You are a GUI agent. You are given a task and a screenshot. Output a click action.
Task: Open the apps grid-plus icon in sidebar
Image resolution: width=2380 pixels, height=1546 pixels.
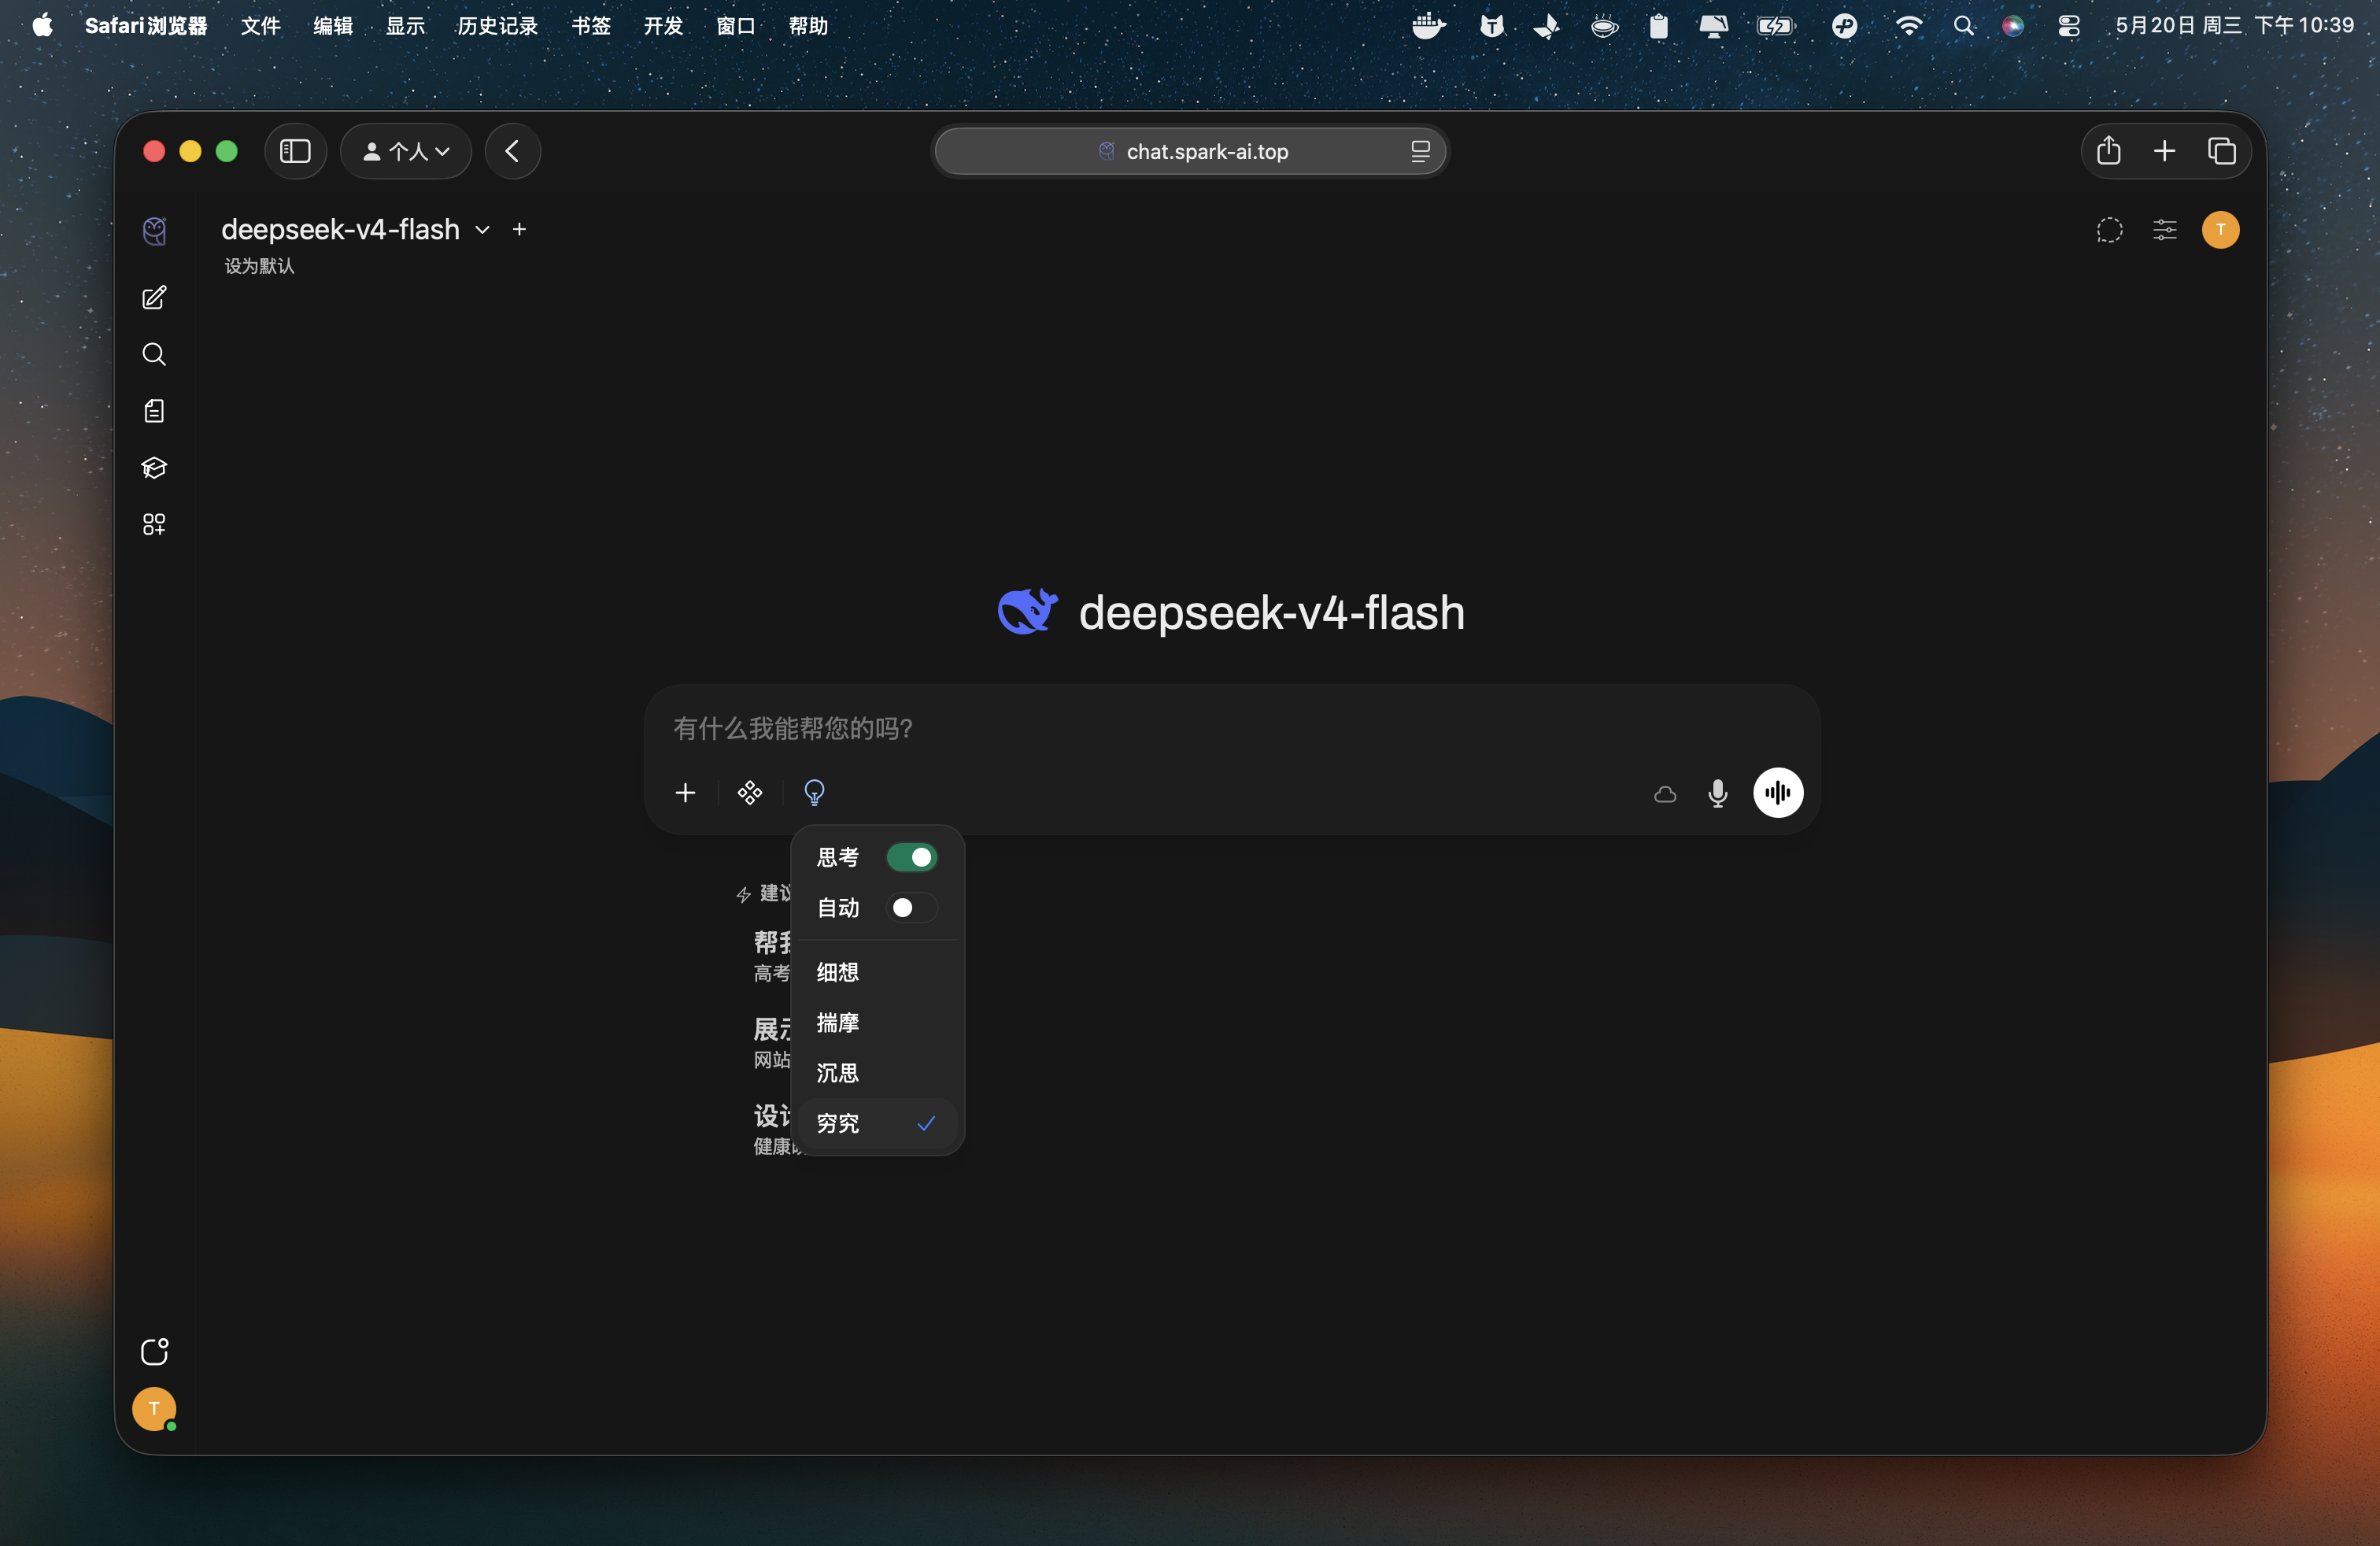click(154, 524)
